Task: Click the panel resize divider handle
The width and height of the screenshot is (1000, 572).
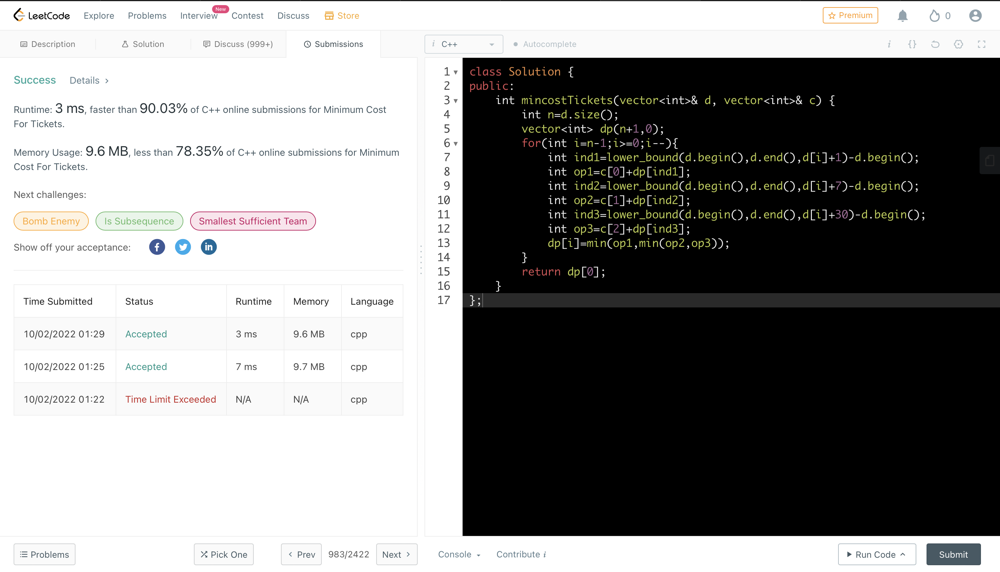Action: (x=421, y=260)
